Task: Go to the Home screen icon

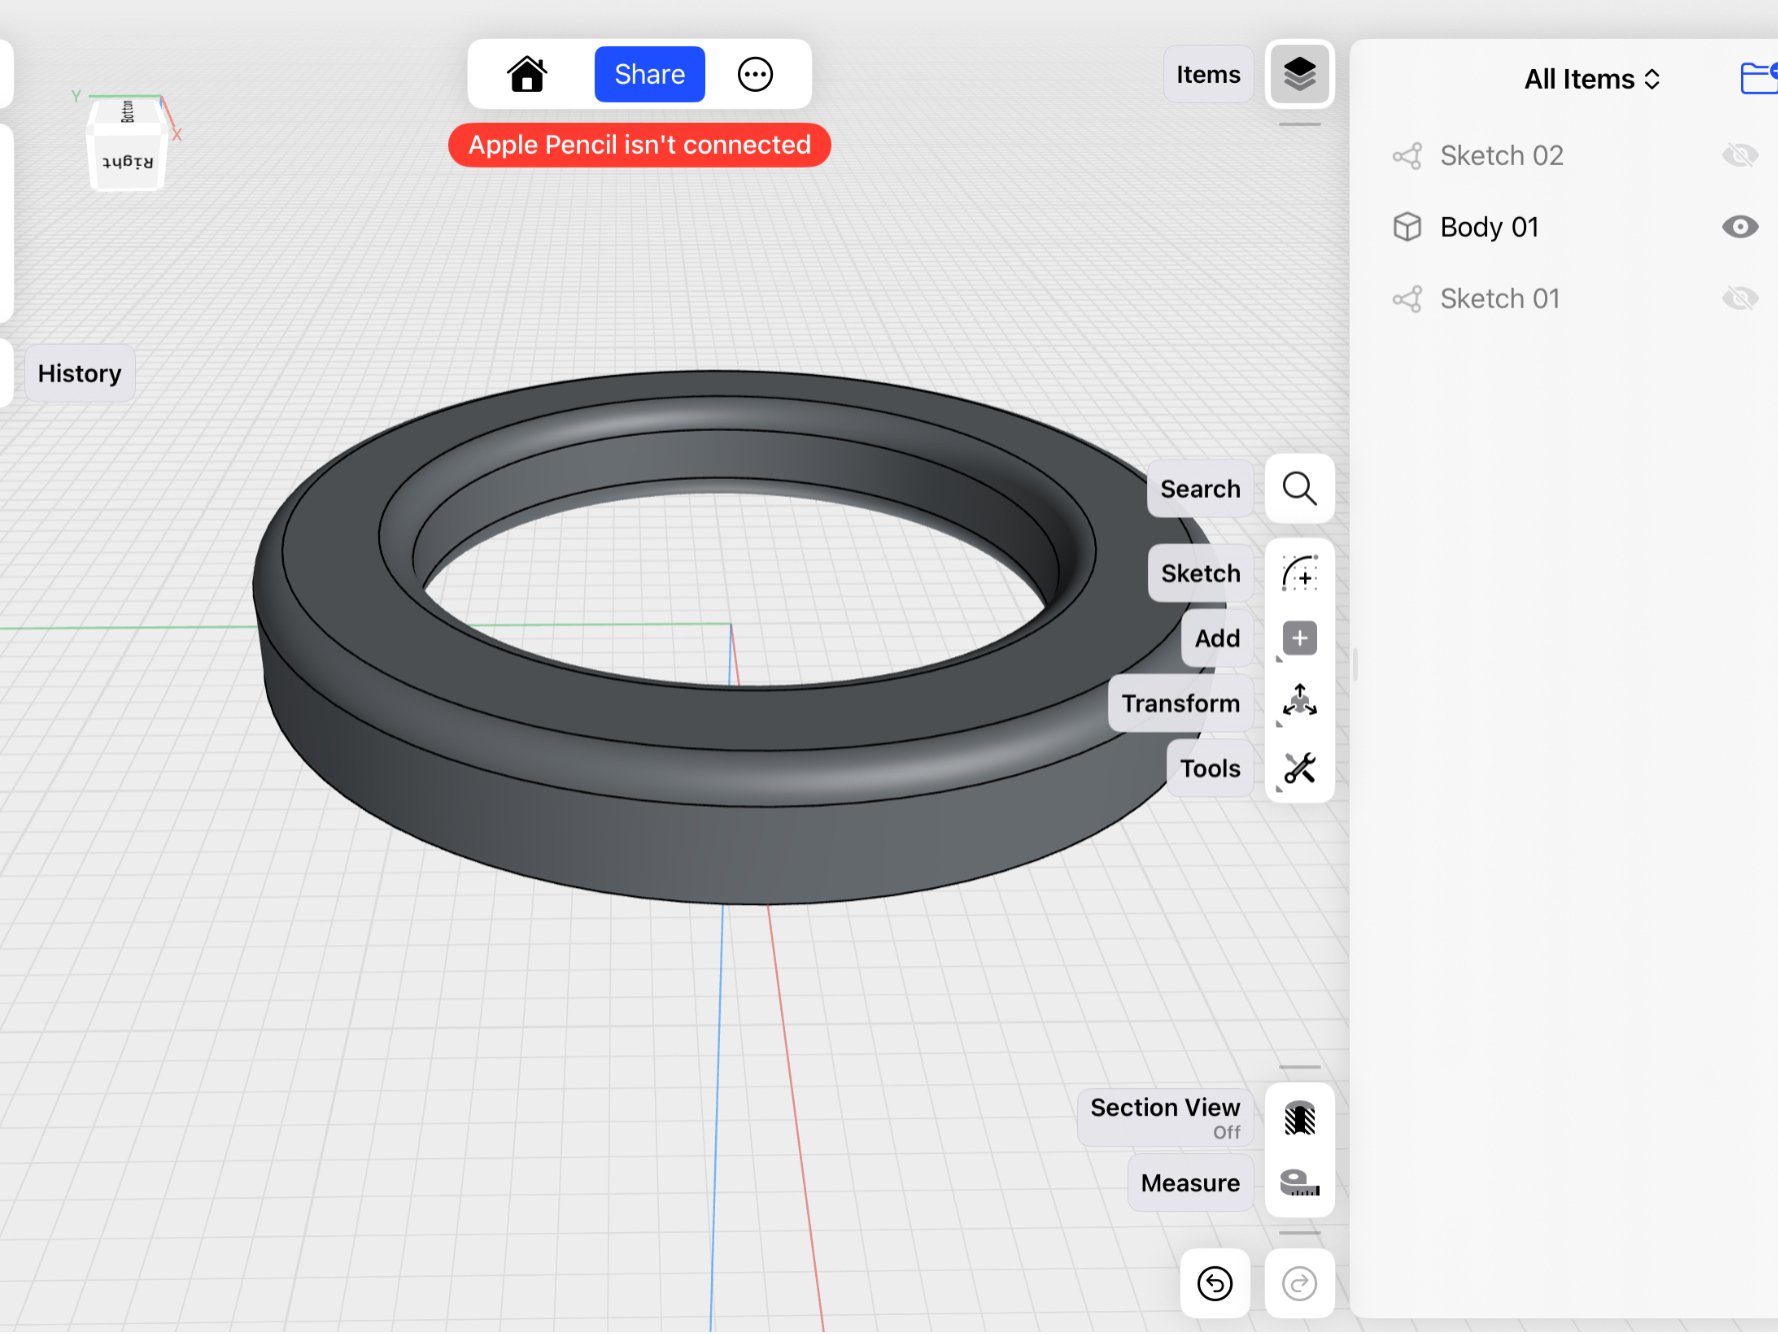Action: (527, 74)
